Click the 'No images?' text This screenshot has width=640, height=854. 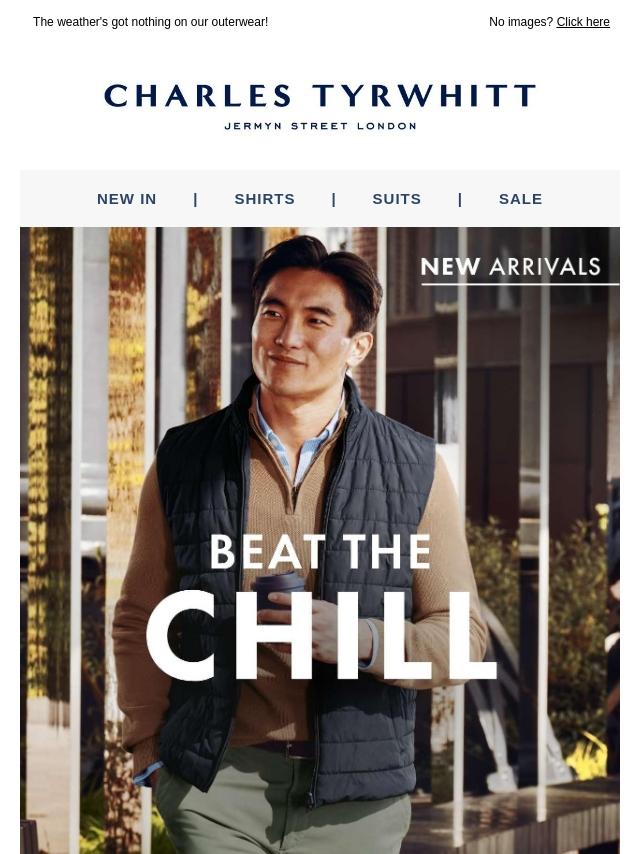coord(521,22)
